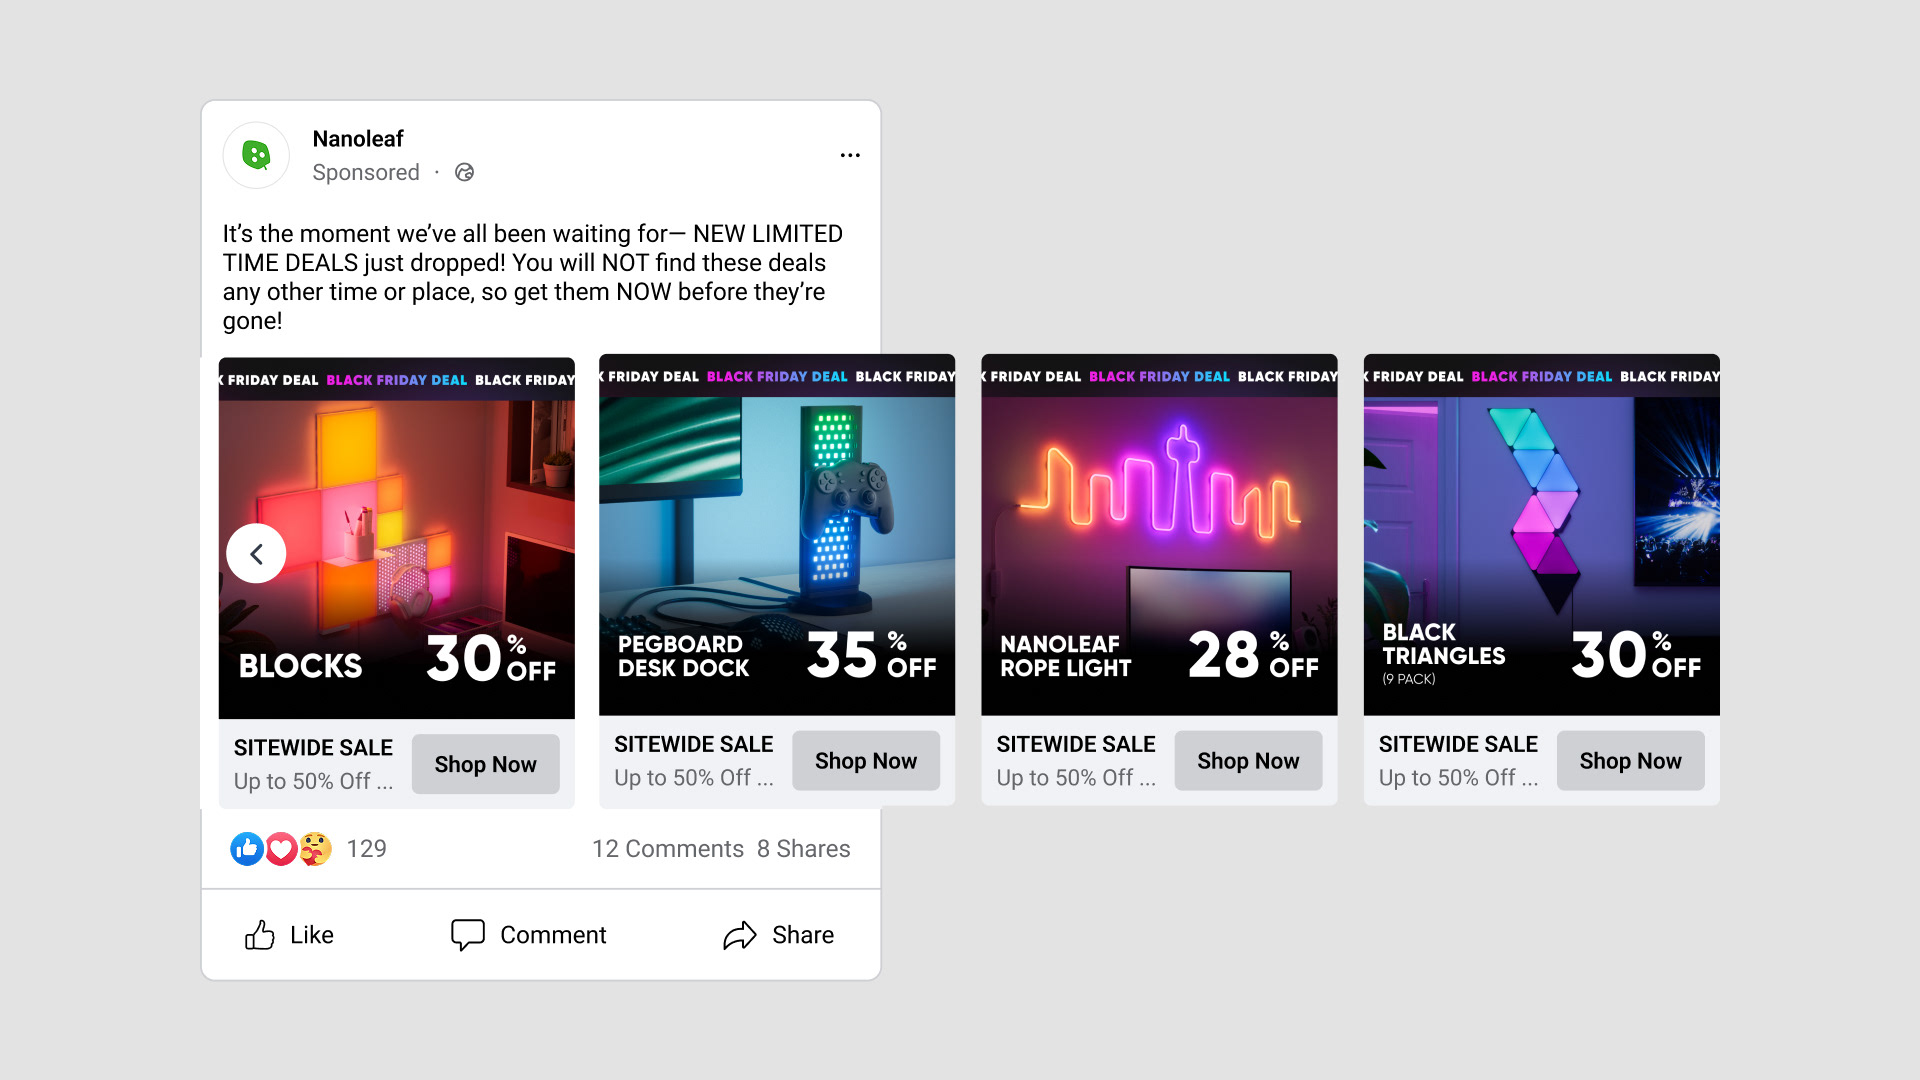Click the blue thumbs-up reaction icon

tap(247, 849)
